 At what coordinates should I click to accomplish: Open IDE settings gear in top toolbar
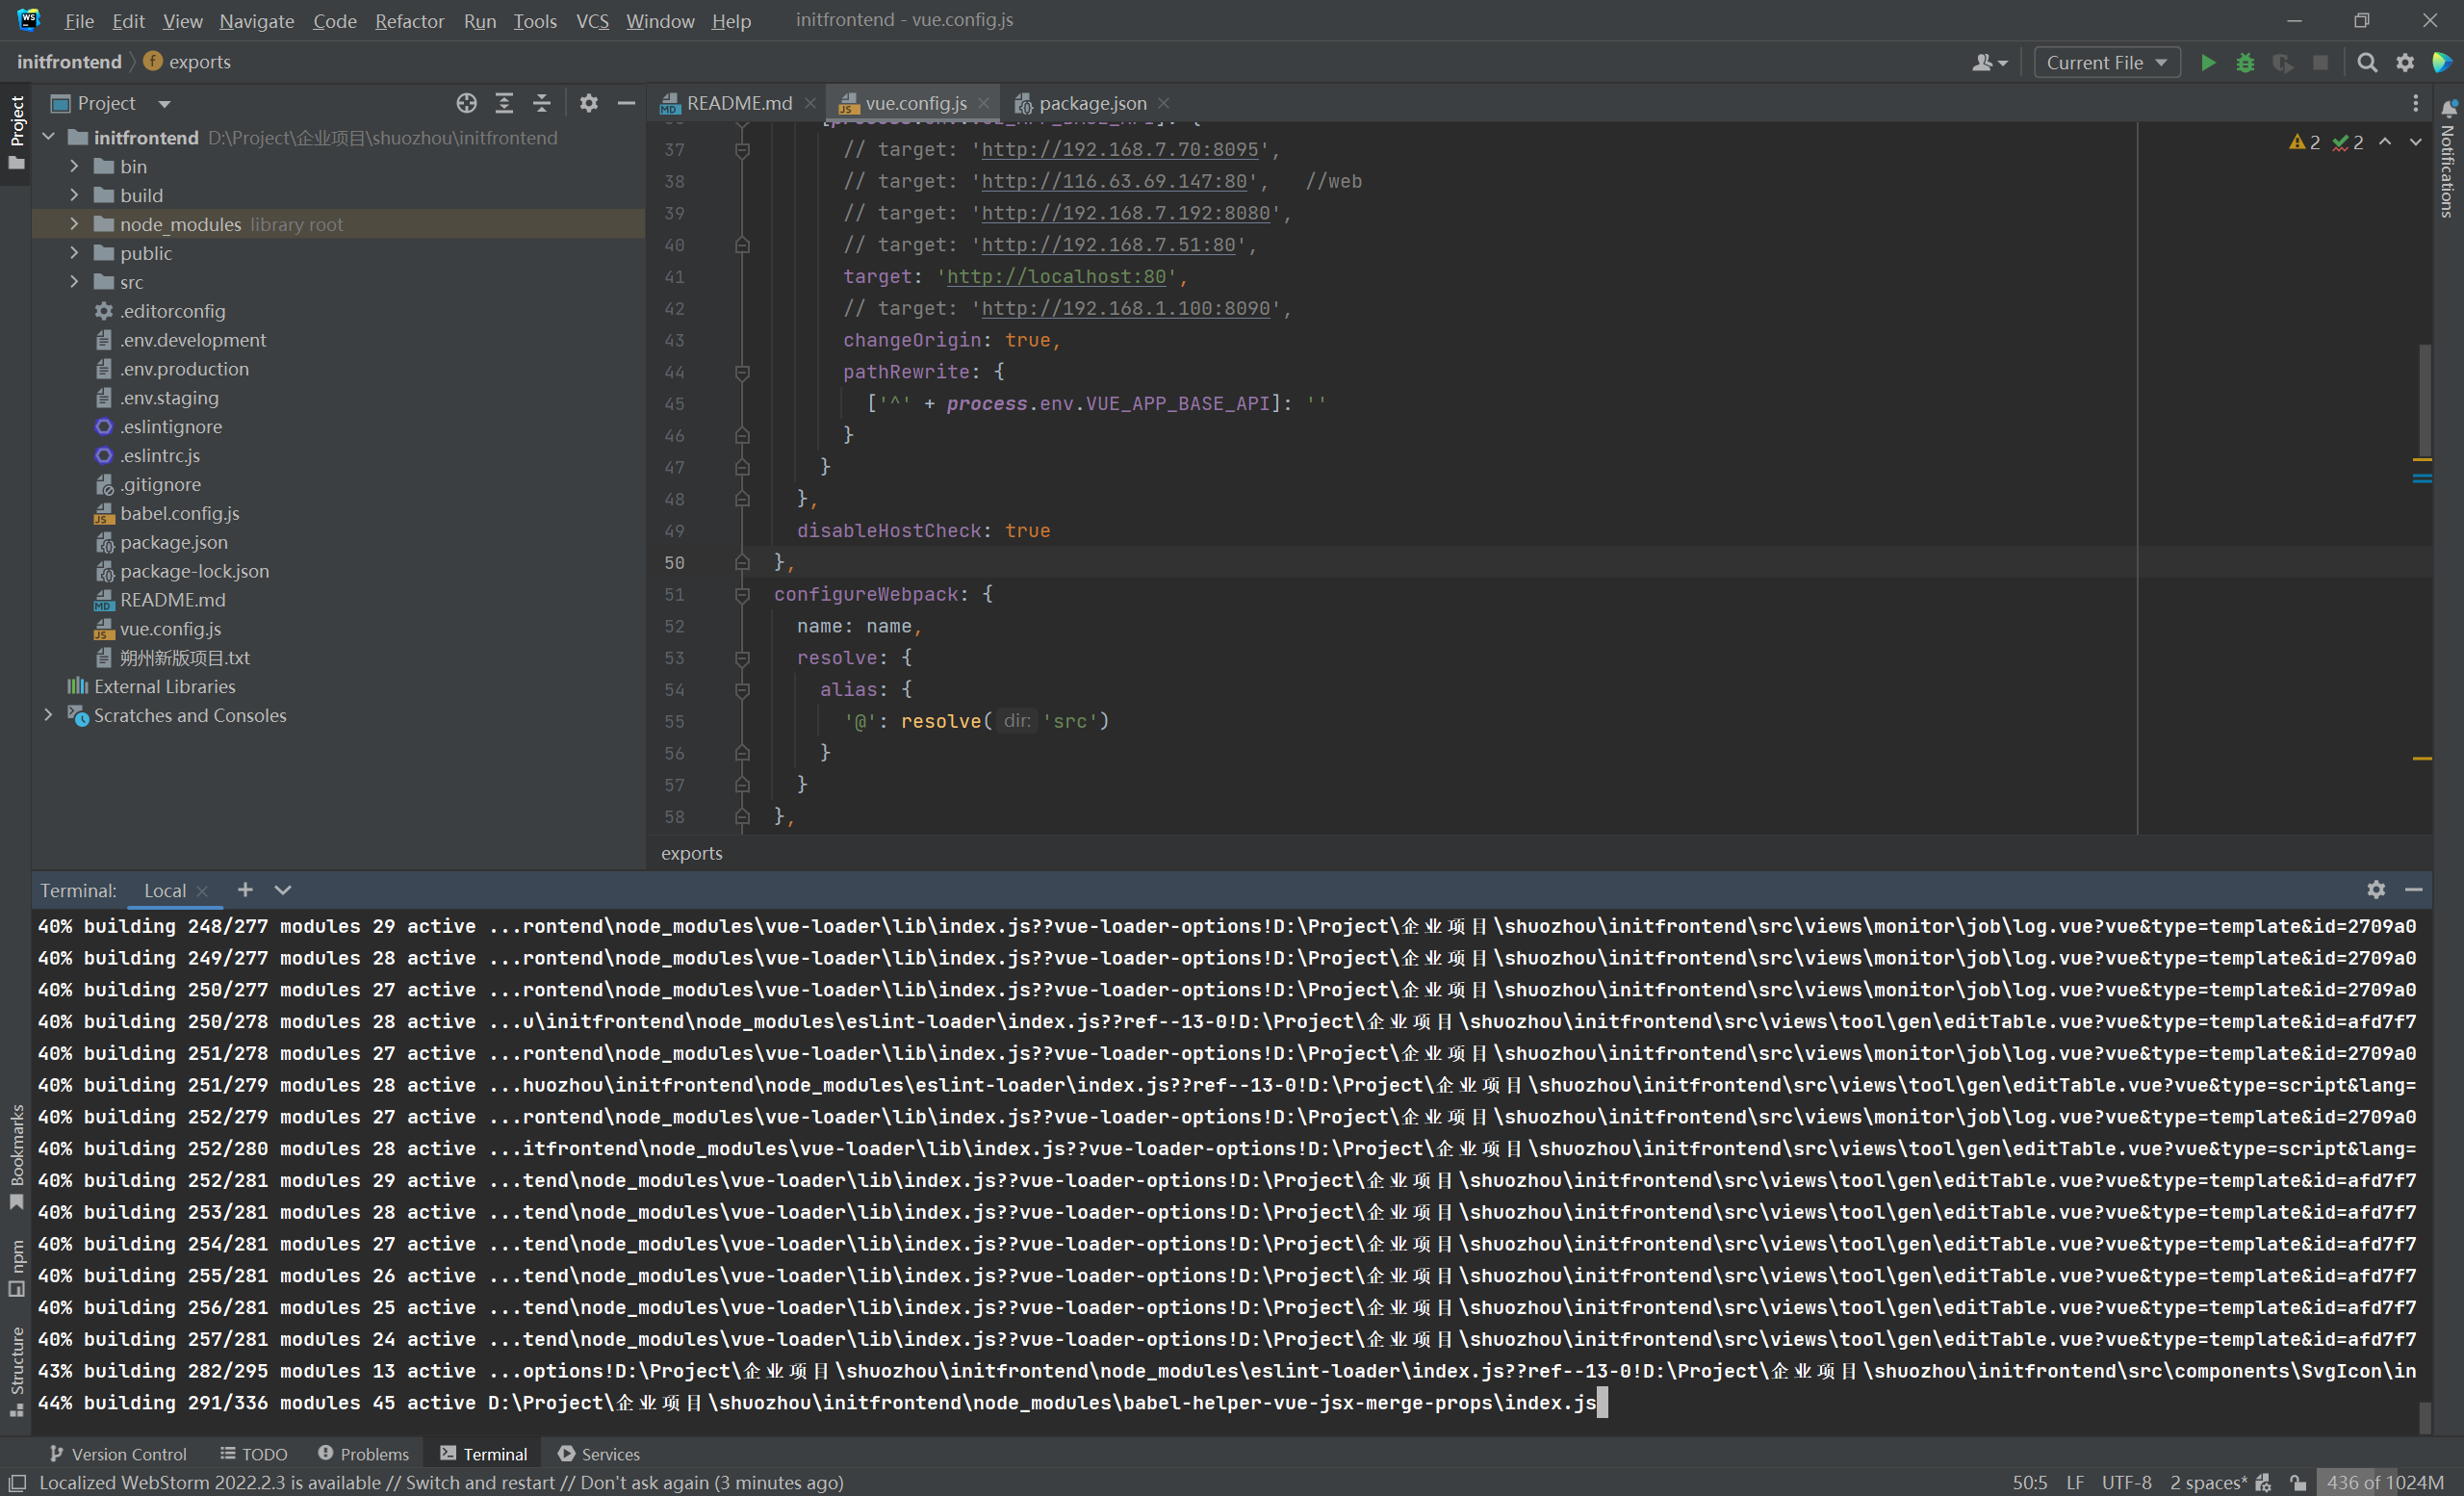[2405, 63]
